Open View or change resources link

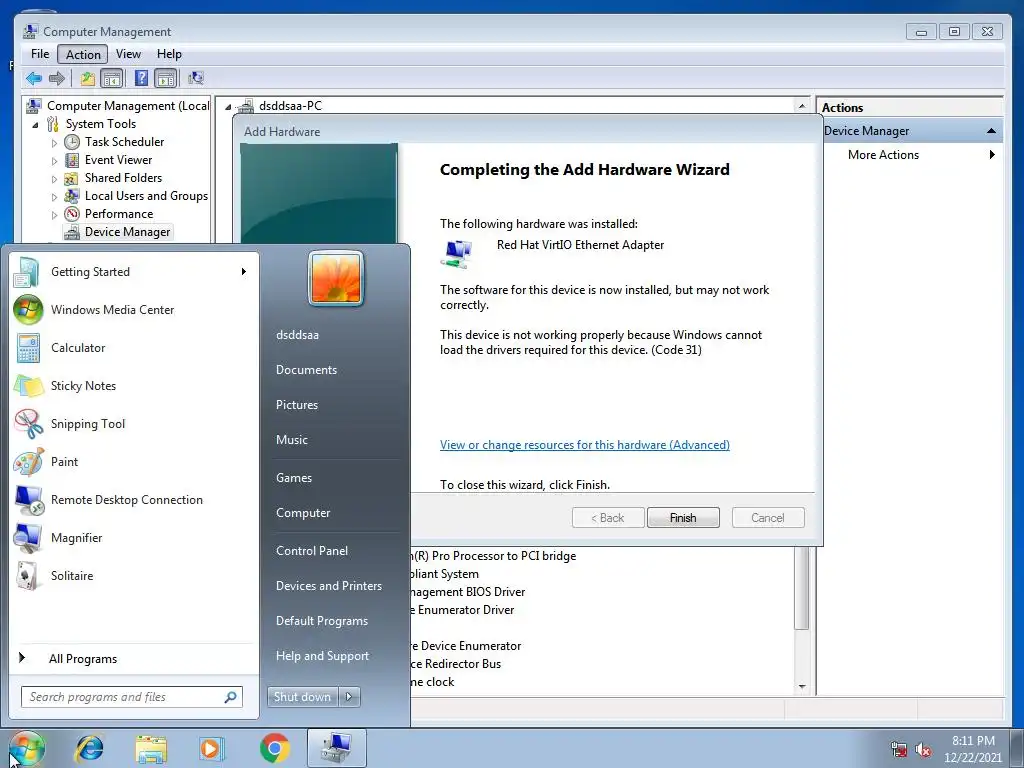(584, 445)
